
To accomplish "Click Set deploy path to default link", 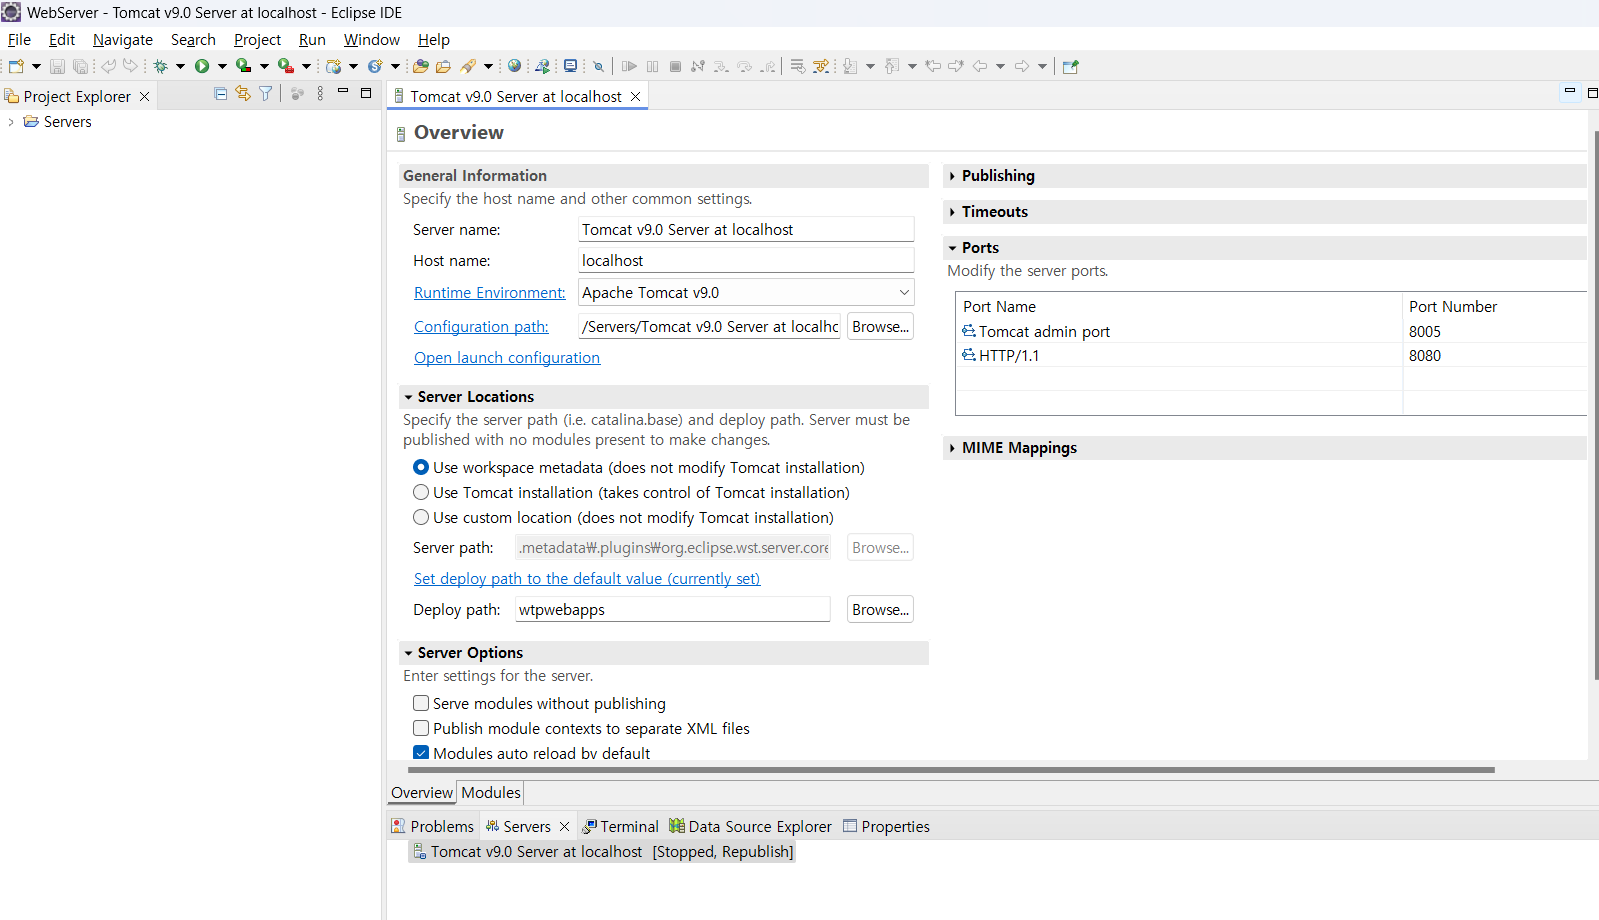I will (587, 579).
